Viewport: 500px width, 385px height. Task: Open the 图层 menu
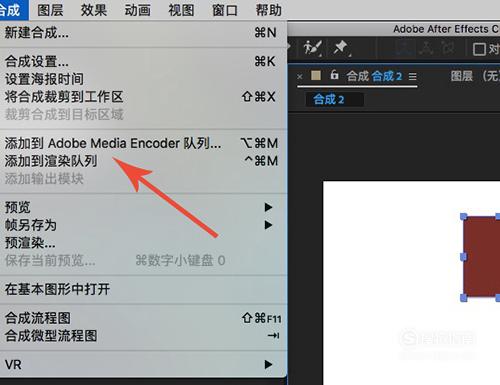(50, 10)
